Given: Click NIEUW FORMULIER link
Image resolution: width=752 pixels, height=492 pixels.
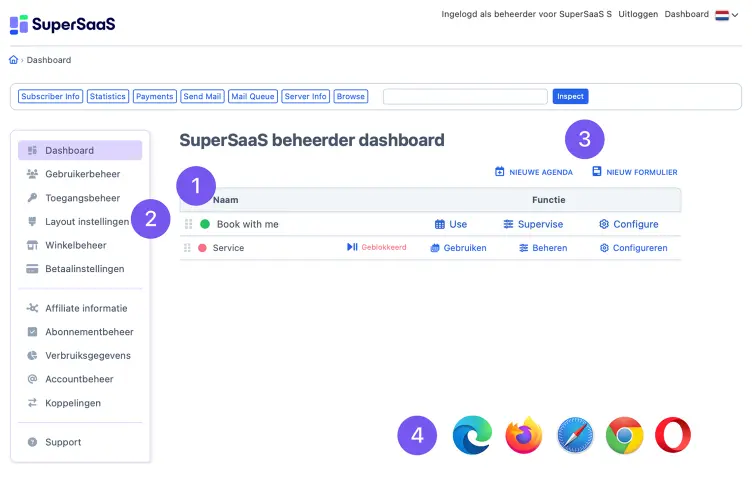Looking at the screenshot, I should click(x=635, y=172).
